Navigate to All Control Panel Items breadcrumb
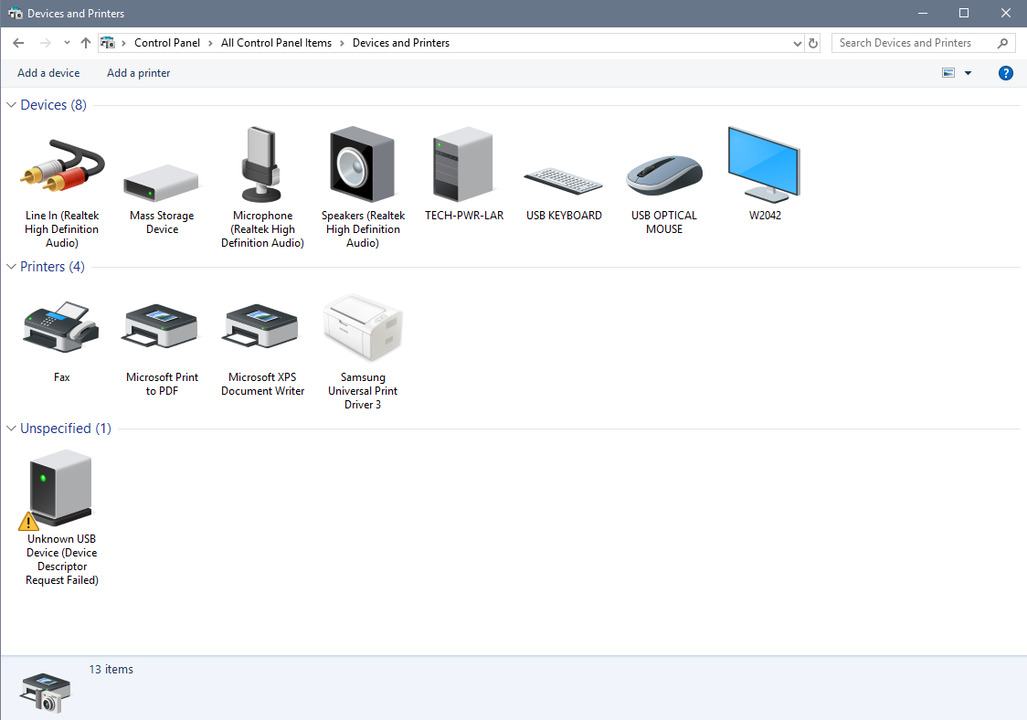The width and height of the screenshot is (1027, 720). click(276, 43)
